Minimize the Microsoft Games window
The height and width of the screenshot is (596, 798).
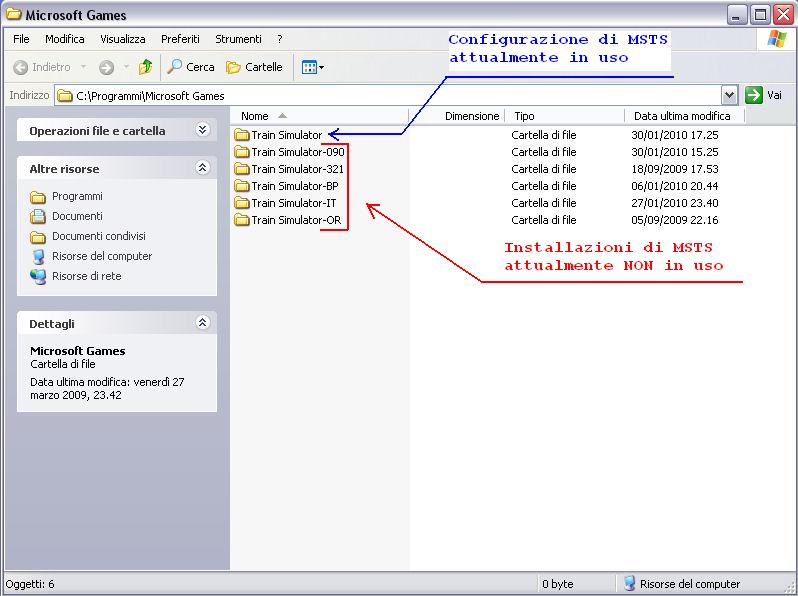737,15
